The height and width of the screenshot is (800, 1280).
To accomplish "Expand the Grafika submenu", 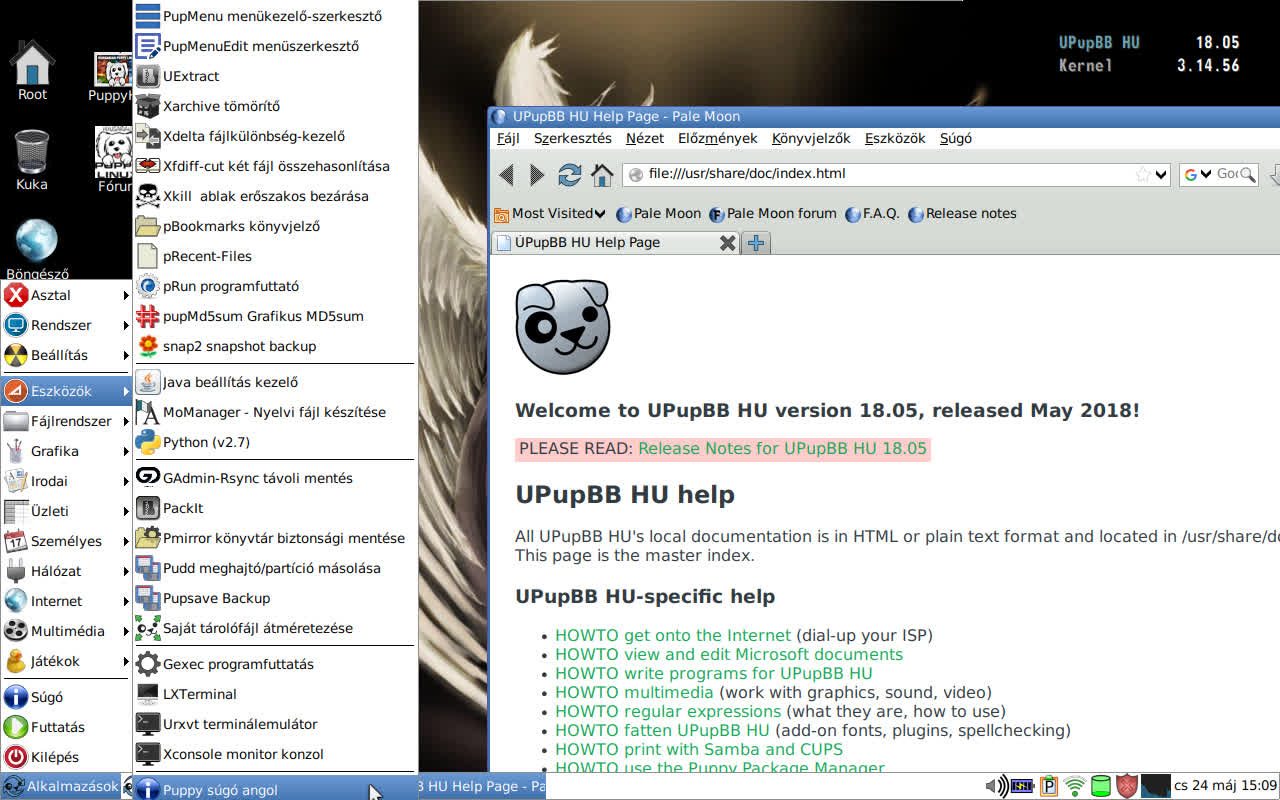I will [67, 451].
